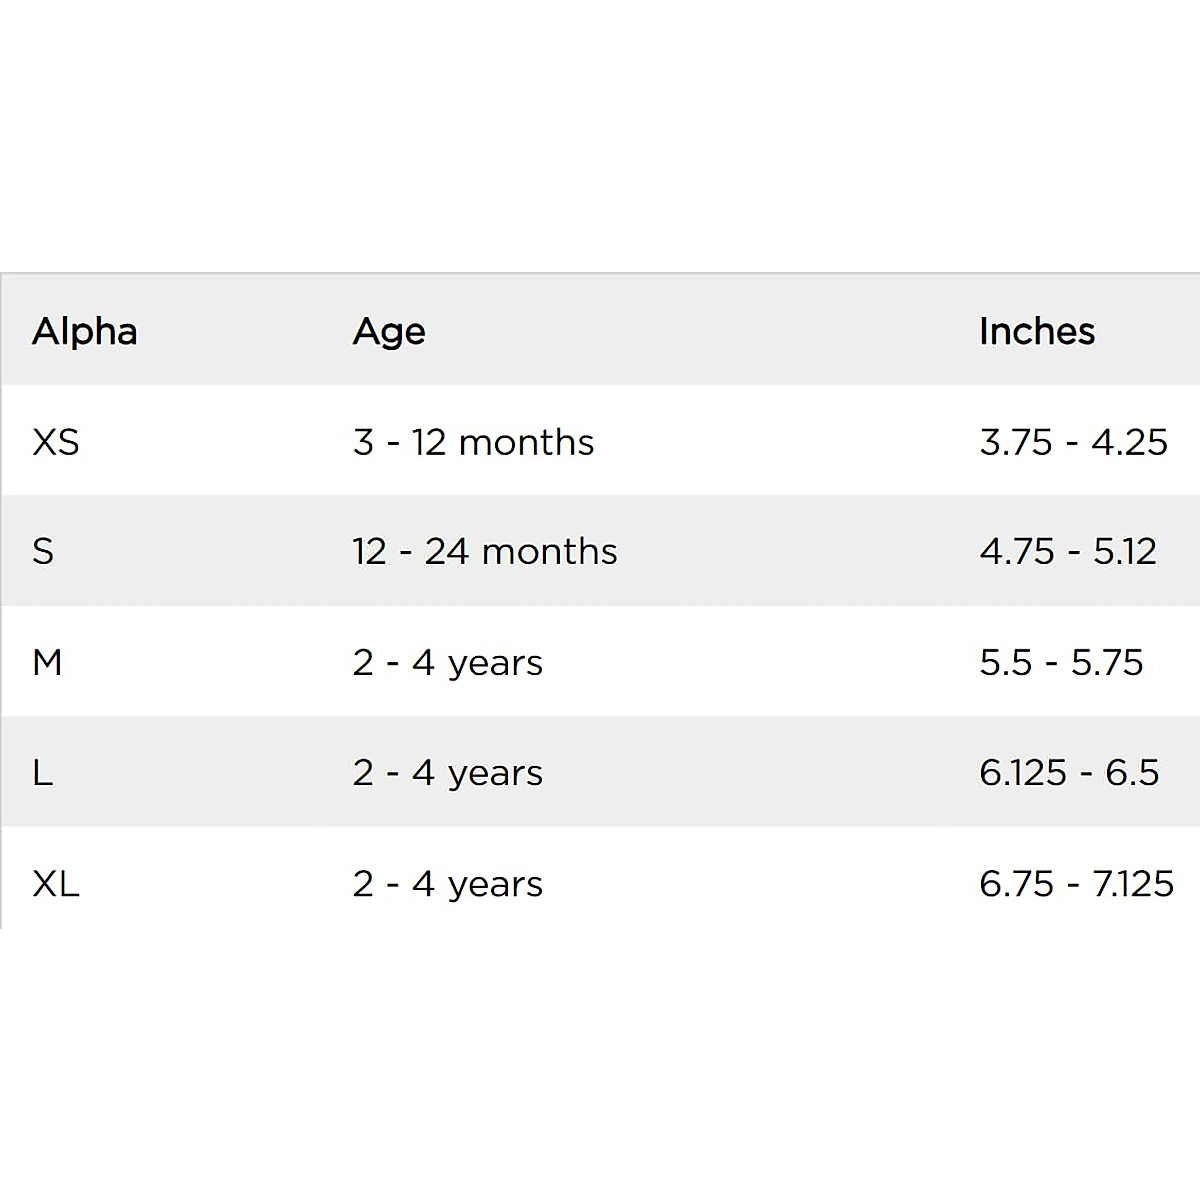Pick the 6.125 - 6.5 inches value
Viewport: 1200px width, 1200px height.
point(1069,772)
